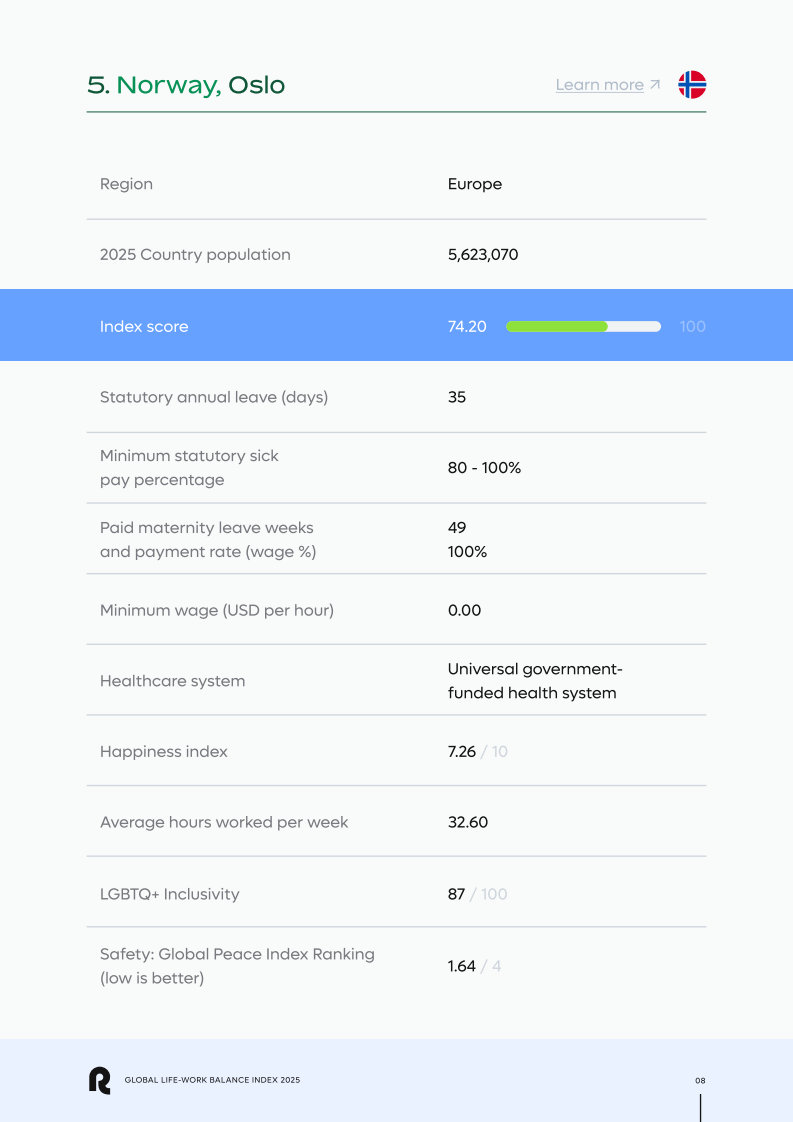This screenshot has height=1122, width=793.
Task: Click the LGBTQ+ Inclusivity score 87
Action: [456, 894]
